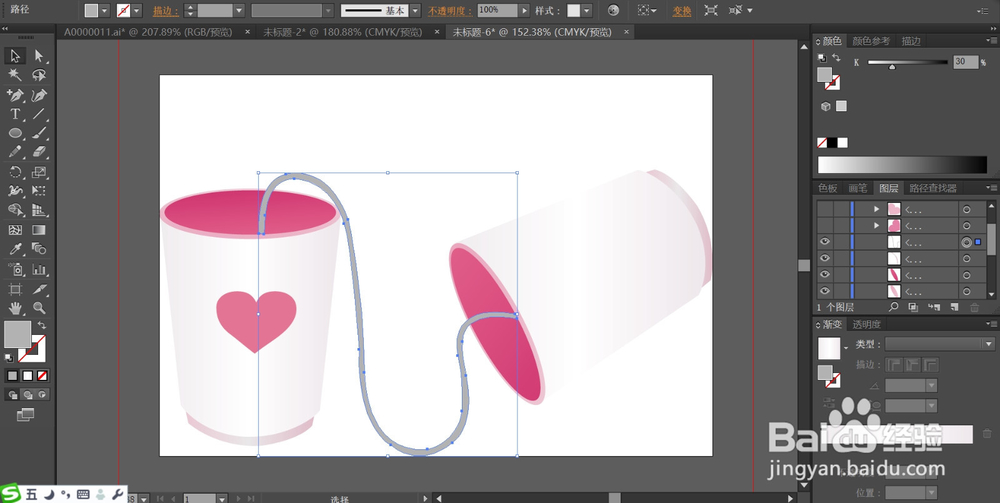Select the Scale tool

click(x=39, y=171)
